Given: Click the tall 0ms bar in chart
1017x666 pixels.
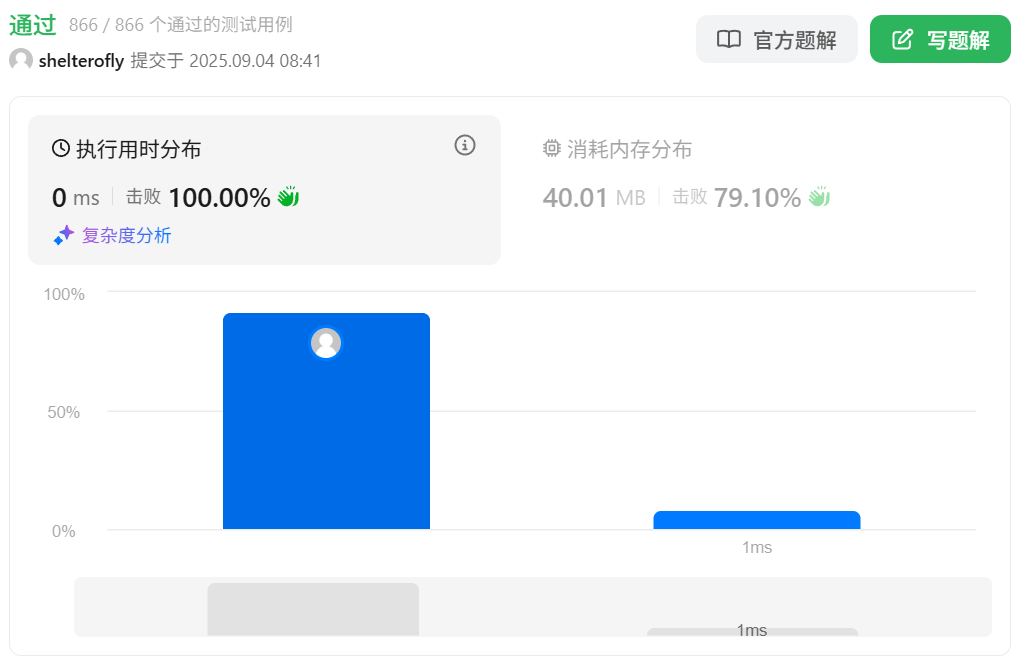Looking at the screenshot, I should click(326, 421).
